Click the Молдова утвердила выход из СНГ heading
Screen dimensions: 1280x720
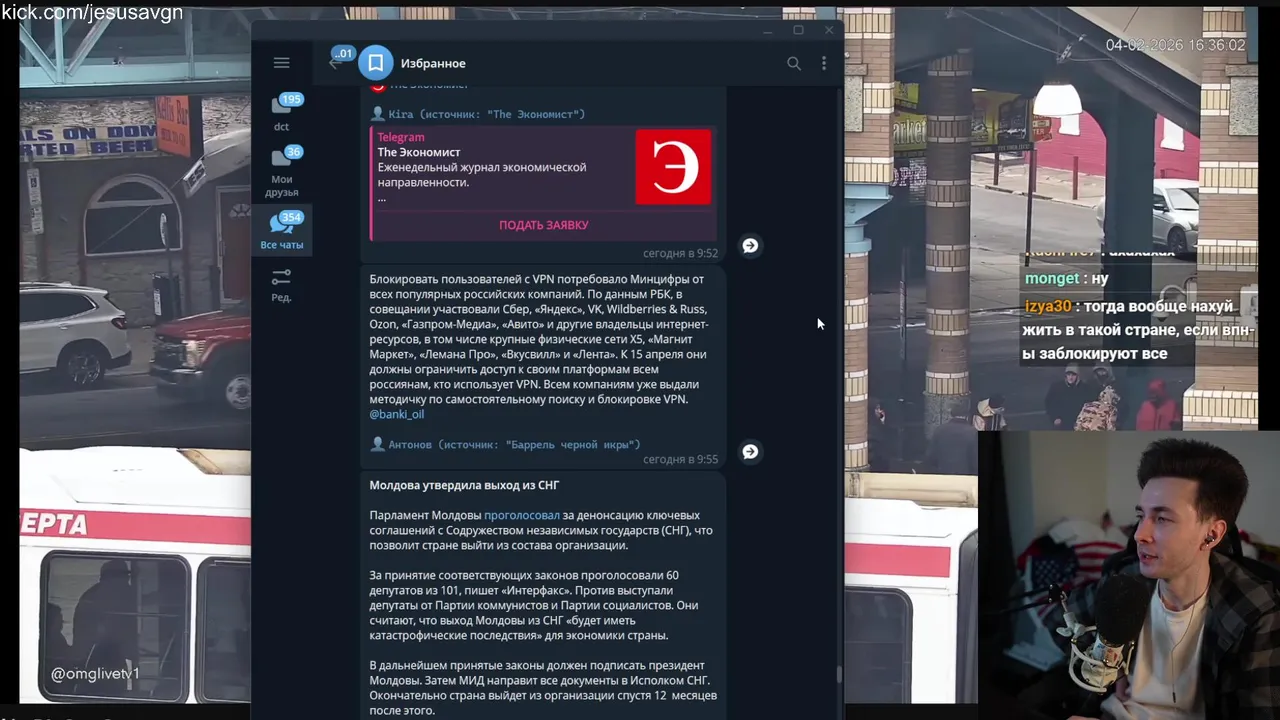click(464, 485)
